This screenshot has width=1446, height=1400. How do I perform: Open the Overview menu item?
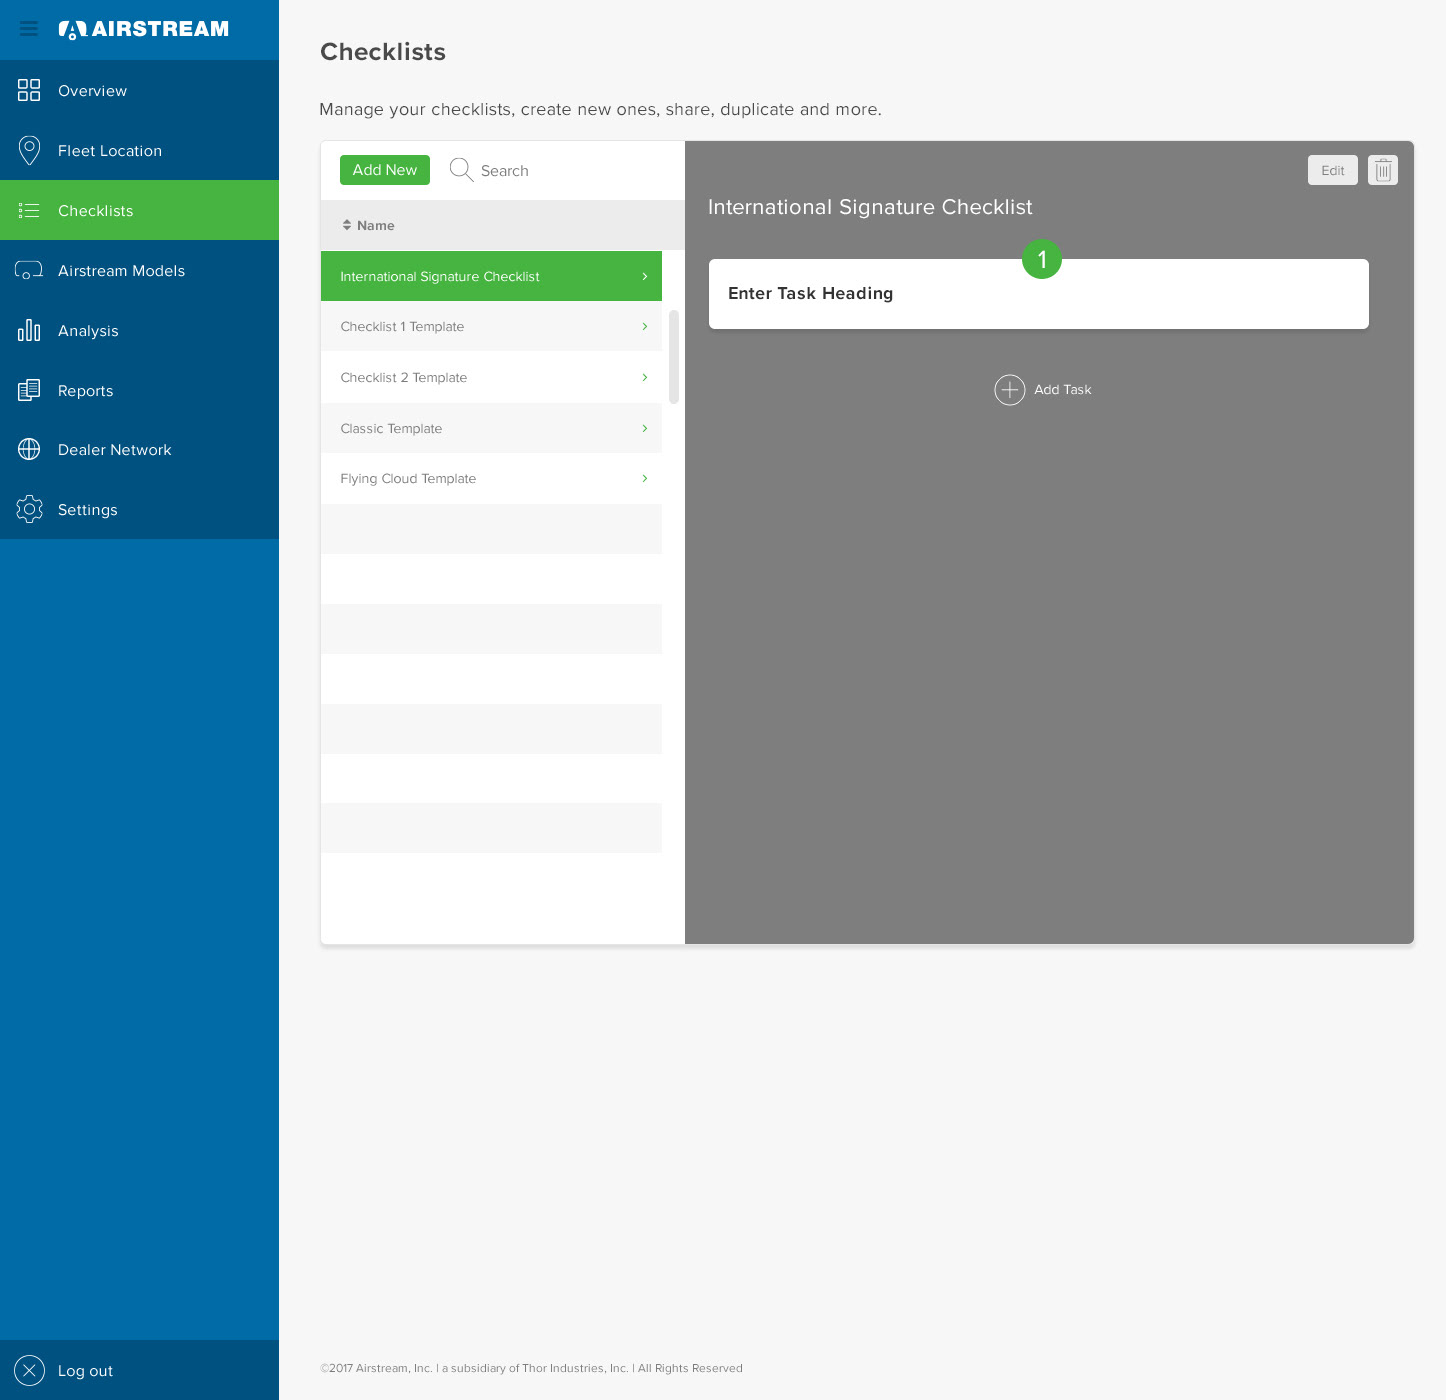pos(139,90)
